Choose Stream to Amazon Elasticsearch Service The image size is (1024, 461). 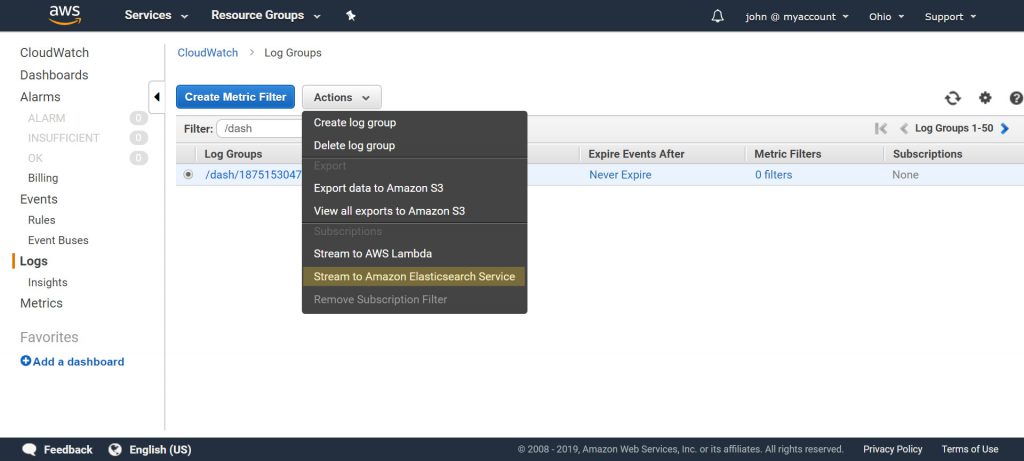coord(414,276)
